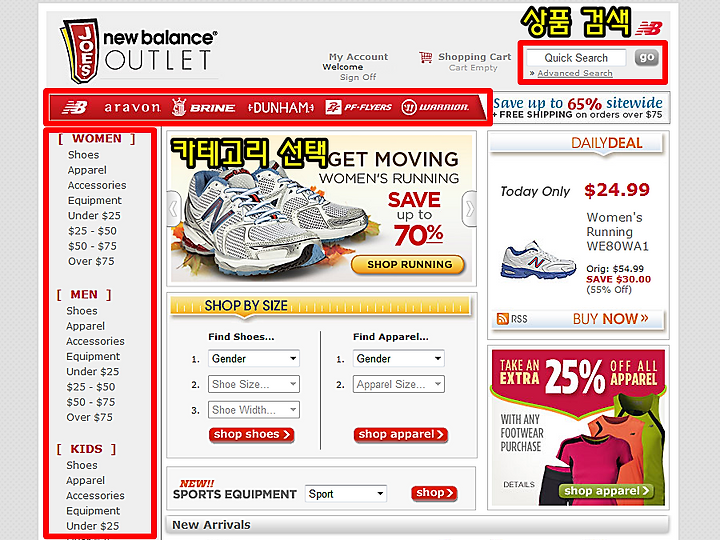The width and height of the screenshot is (720, 540).
Task: Expand the Find Shoes Gender dropdown
Action: (254, 359)
